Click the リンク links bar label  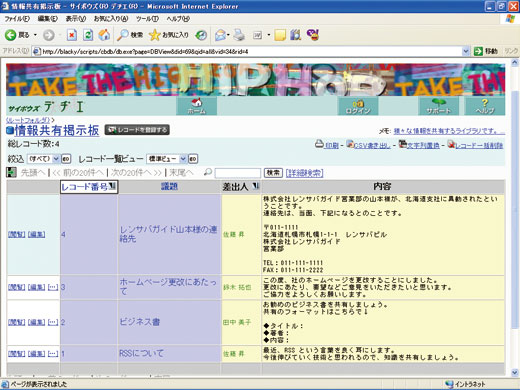511,51
